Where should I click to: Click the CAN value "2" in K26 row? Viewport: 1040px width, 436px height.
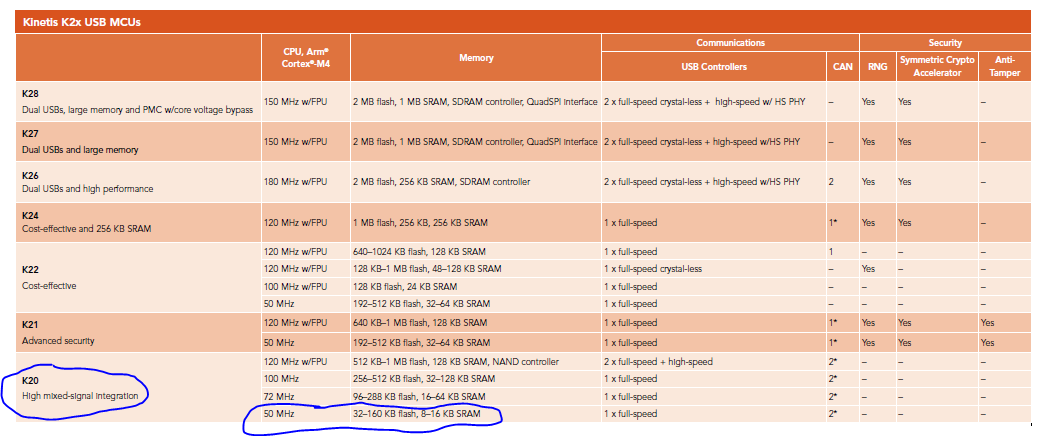coord(831,182)
